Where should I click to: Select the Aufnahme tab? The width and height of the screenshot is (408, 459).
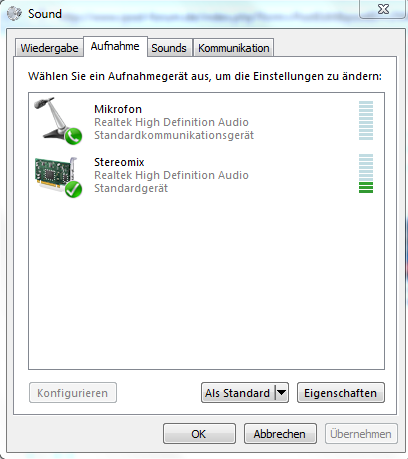(115, 46)
